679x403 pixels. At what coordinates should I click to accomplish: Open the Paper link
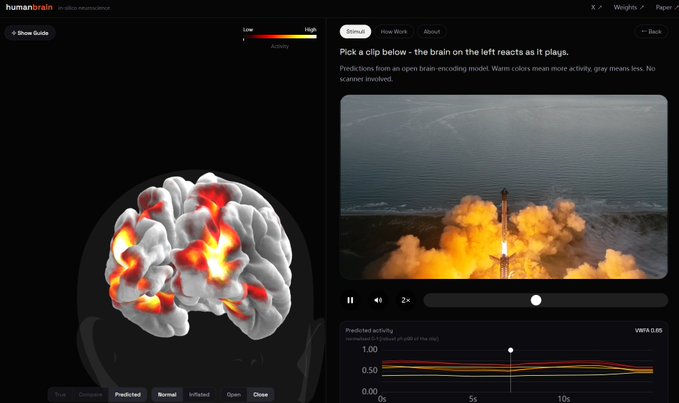click(x=666, y=7)
